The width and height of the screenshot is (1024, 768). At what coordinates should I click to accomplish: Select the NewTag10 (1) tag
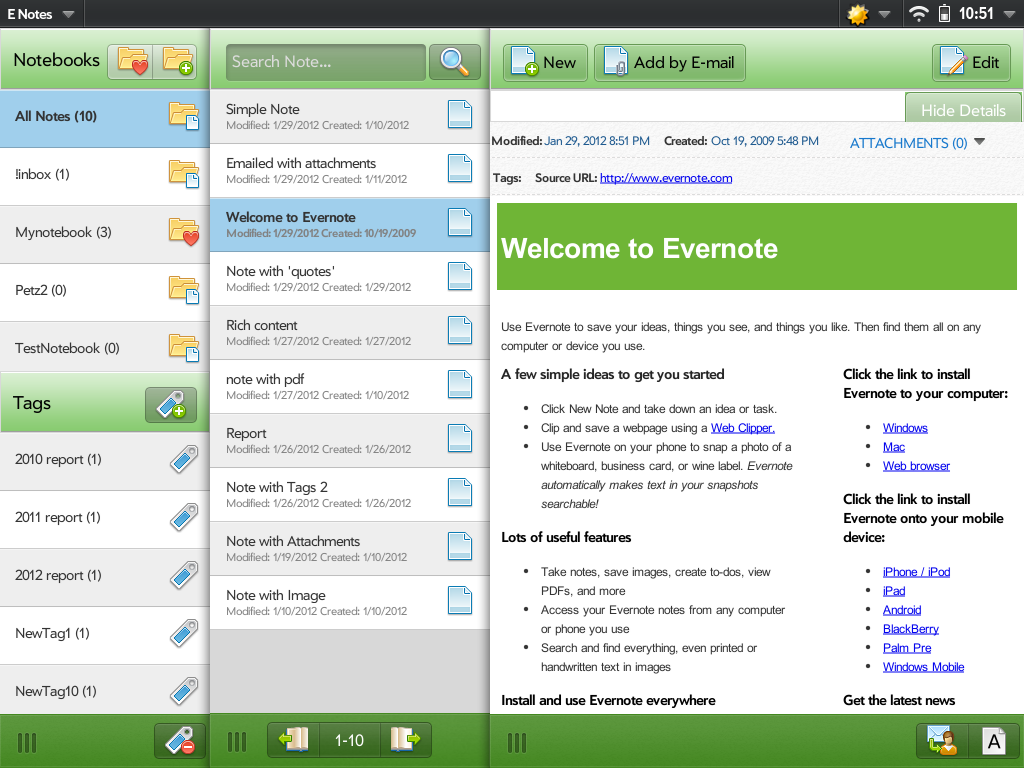104,690
